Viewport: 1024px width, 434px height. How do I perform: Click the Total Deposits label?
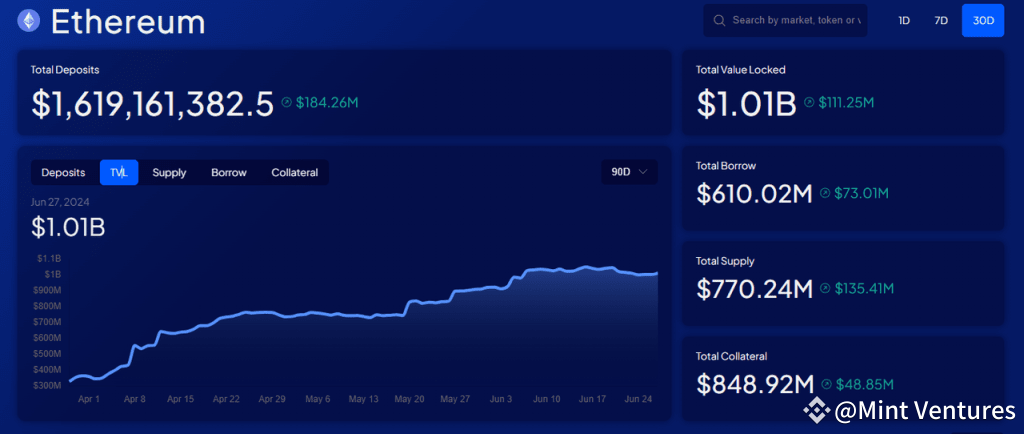[65, 70]
